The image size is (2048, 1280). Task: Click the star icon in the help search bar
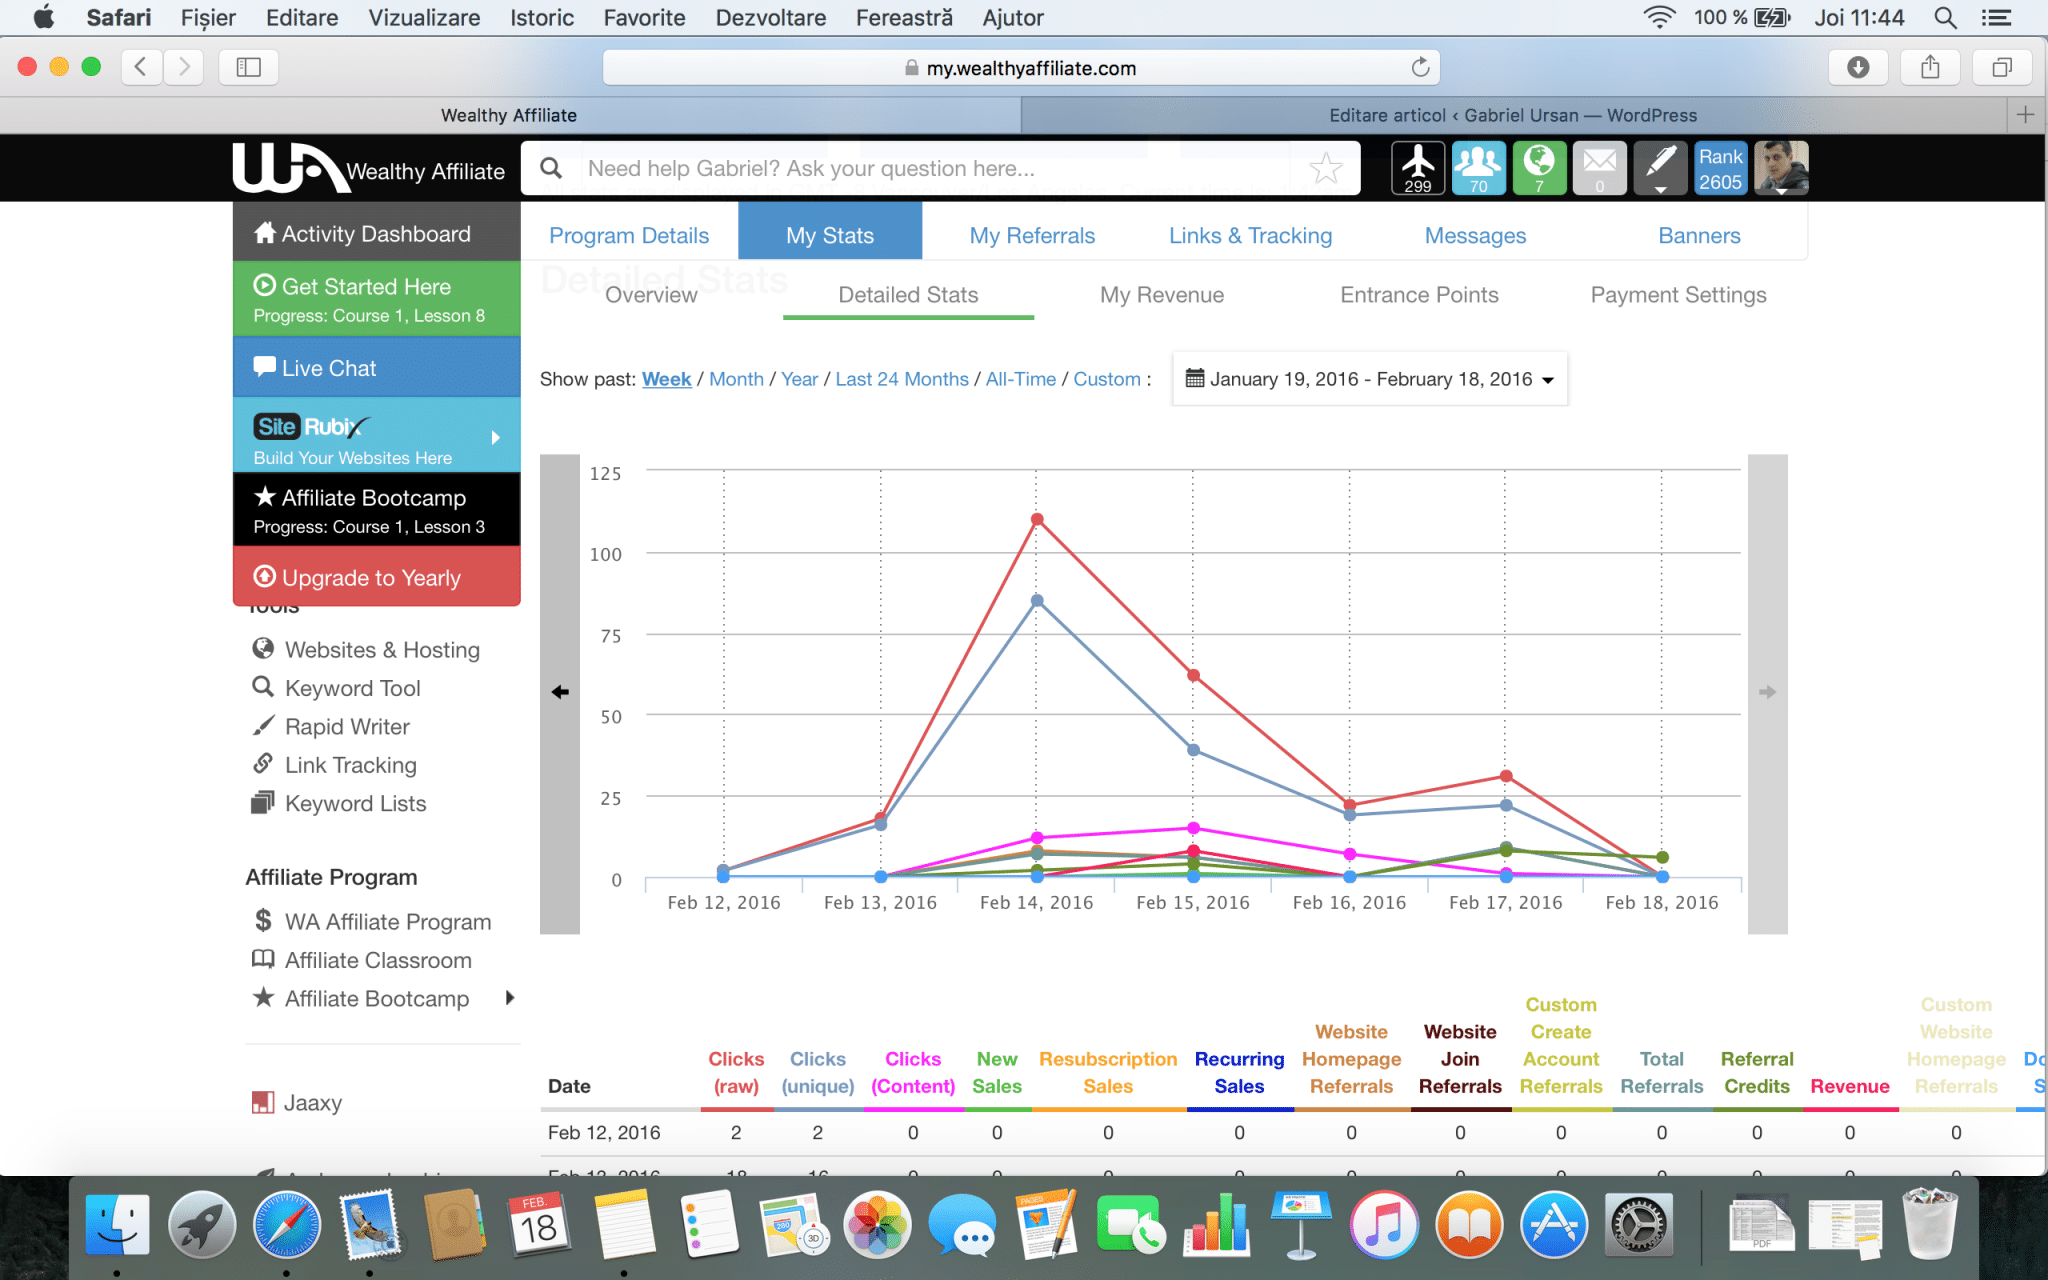[1326, 168]
